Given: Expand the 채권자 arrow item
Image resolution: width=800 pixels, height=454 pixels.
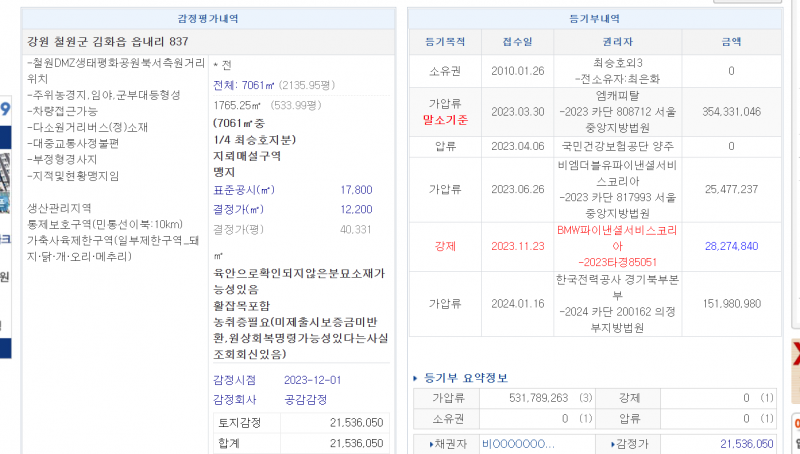Looking at the screenshot, I should click(x=444, y=443).
